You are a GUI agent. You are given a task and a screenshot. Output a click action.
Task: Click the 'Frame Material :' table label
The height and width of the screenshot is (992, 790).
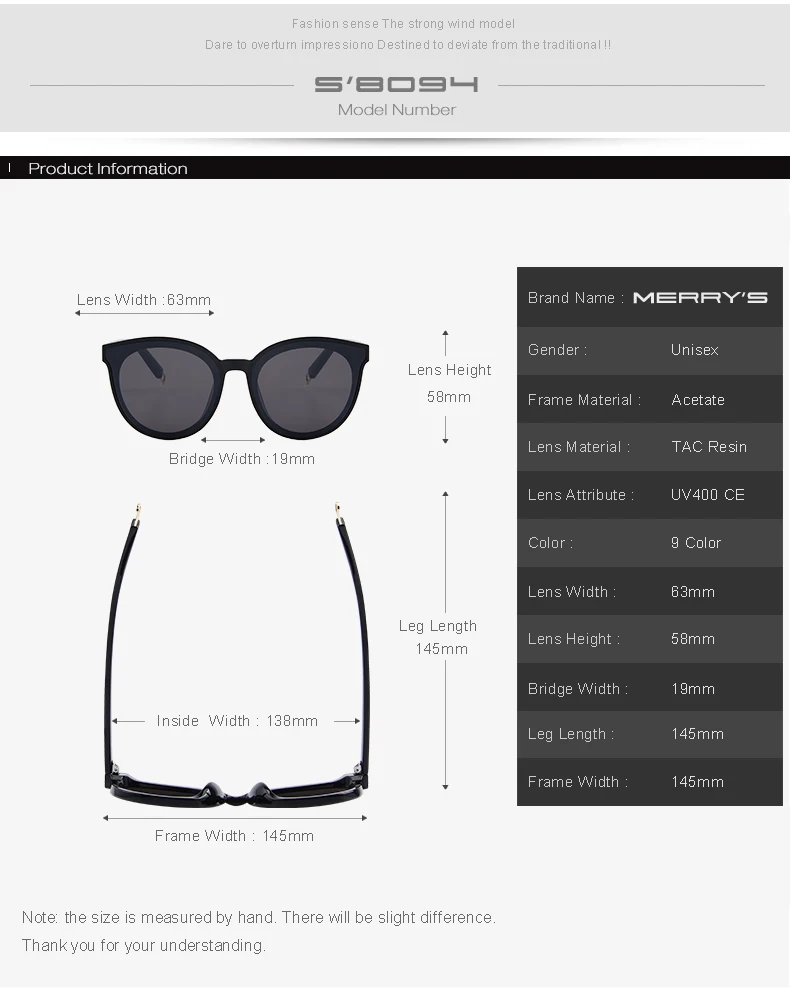tap(584, 400)
